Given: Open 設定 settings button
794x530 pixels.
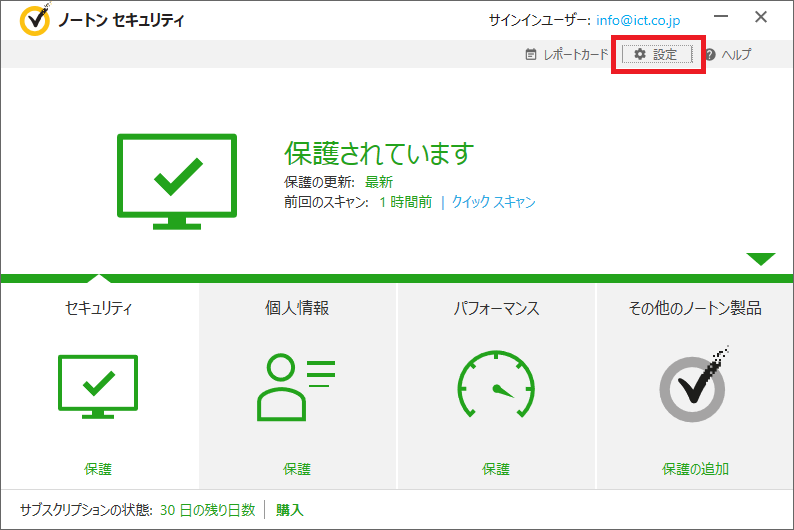Looking at the screenshot, I should coord(657,54).
